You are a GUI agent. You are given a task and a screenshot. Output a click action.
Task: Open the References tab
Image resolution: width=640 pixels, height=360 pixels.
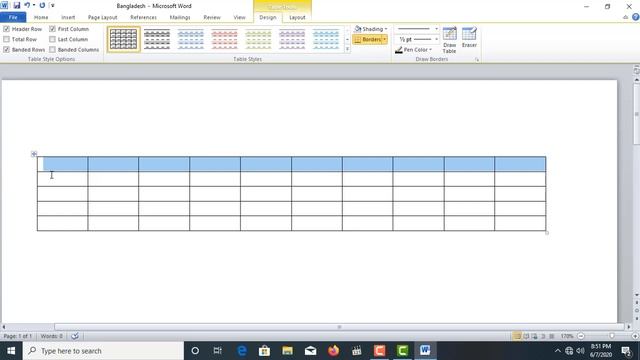pos(143,18)
